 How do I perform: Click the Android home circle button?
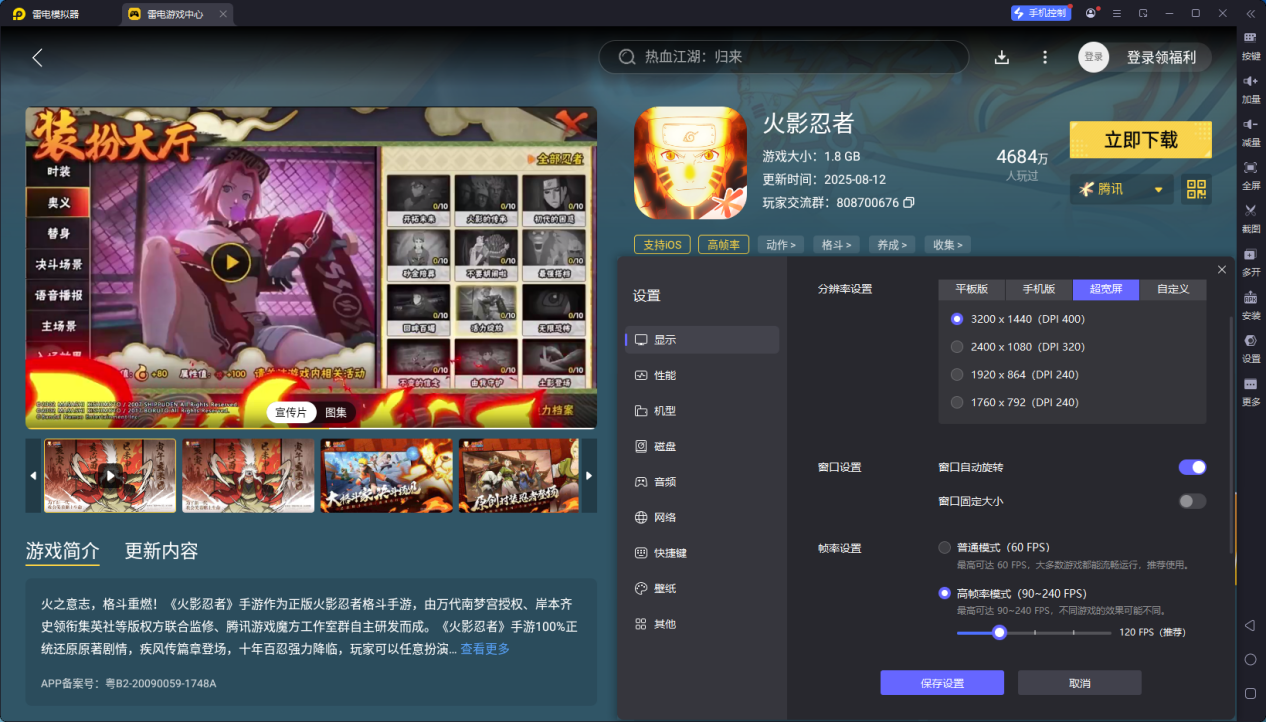click(x=1250, y=659)
